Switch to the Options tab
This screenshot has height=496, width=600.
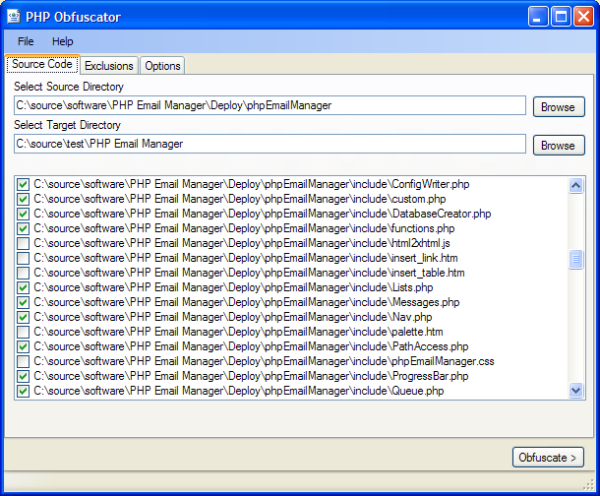162,65
